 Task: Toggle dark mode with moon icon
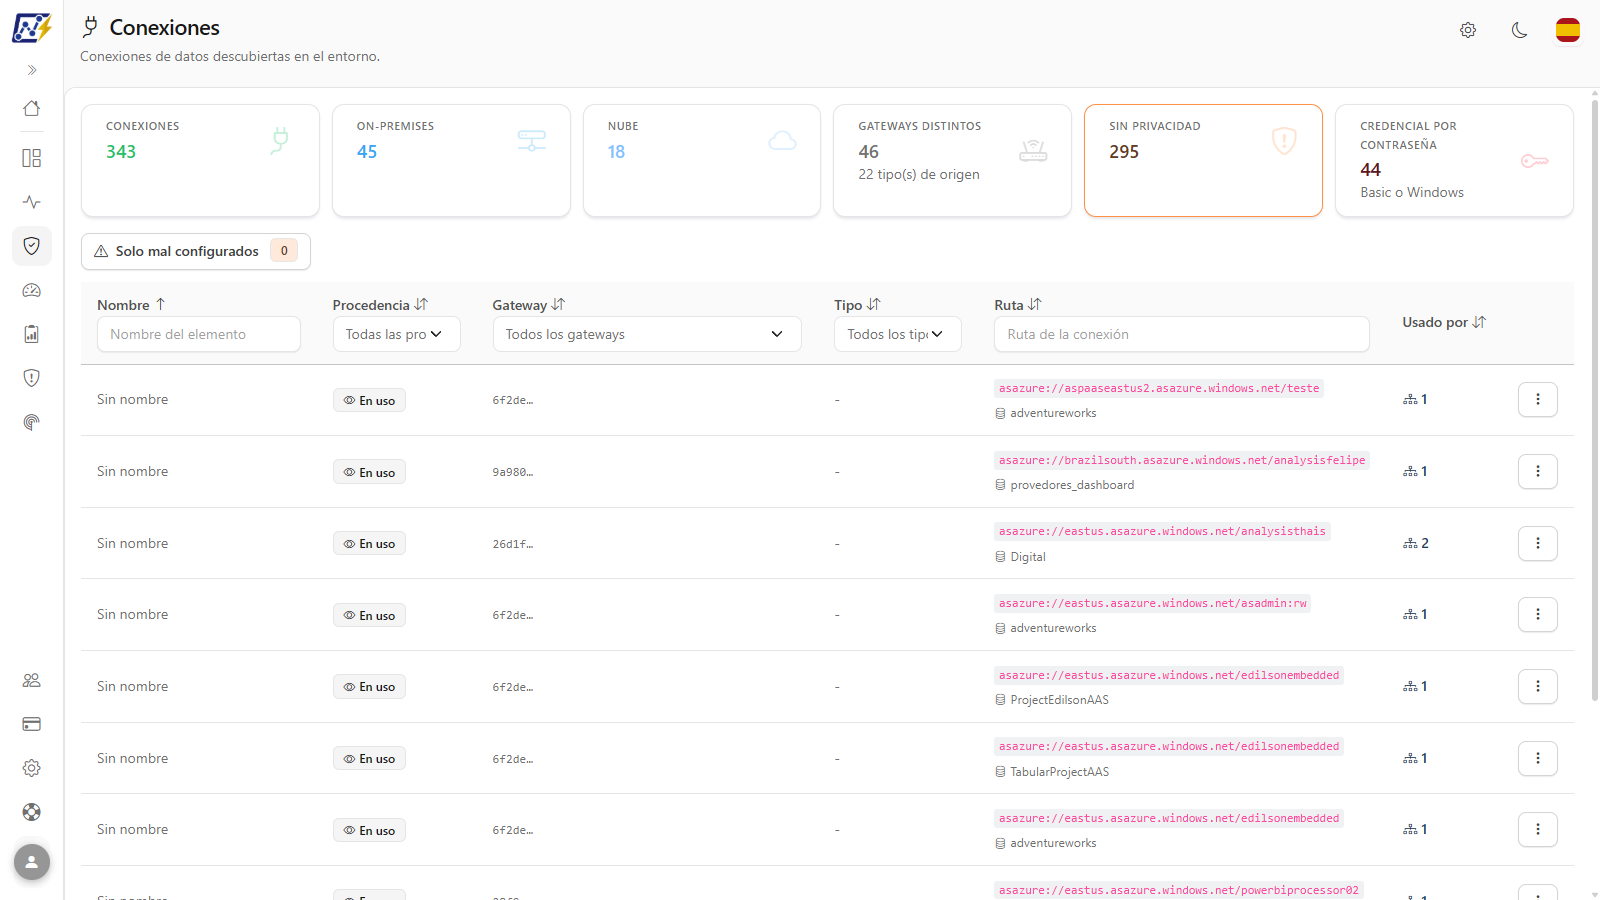click(x=1519, y=30)
